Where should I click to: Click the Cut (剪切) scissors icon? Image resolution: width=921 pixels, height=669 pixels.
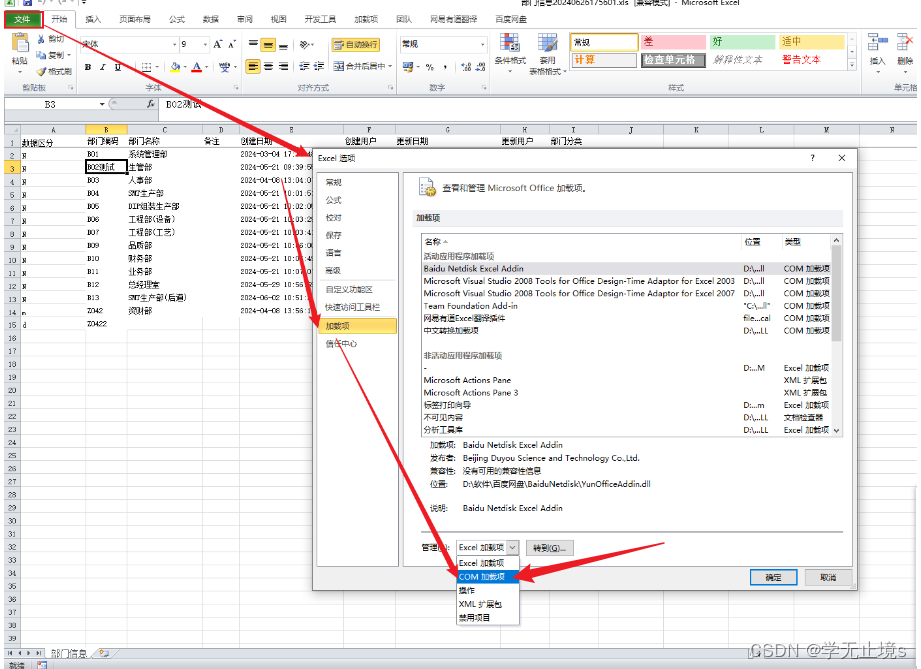pyautogui.click(x=41, y=39)
